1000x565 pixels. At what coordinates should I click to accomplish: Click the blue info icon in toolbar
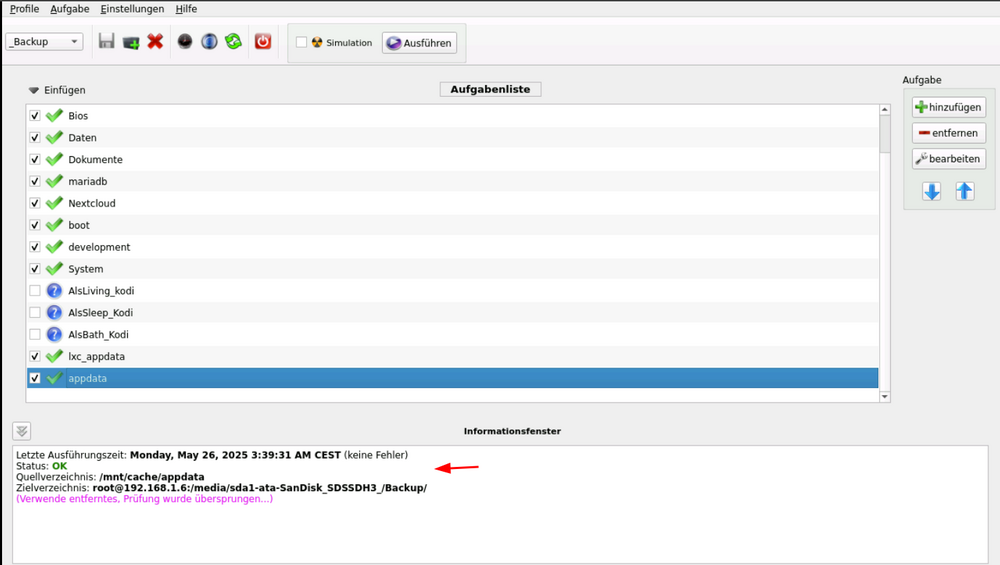[x=209, y=41]
